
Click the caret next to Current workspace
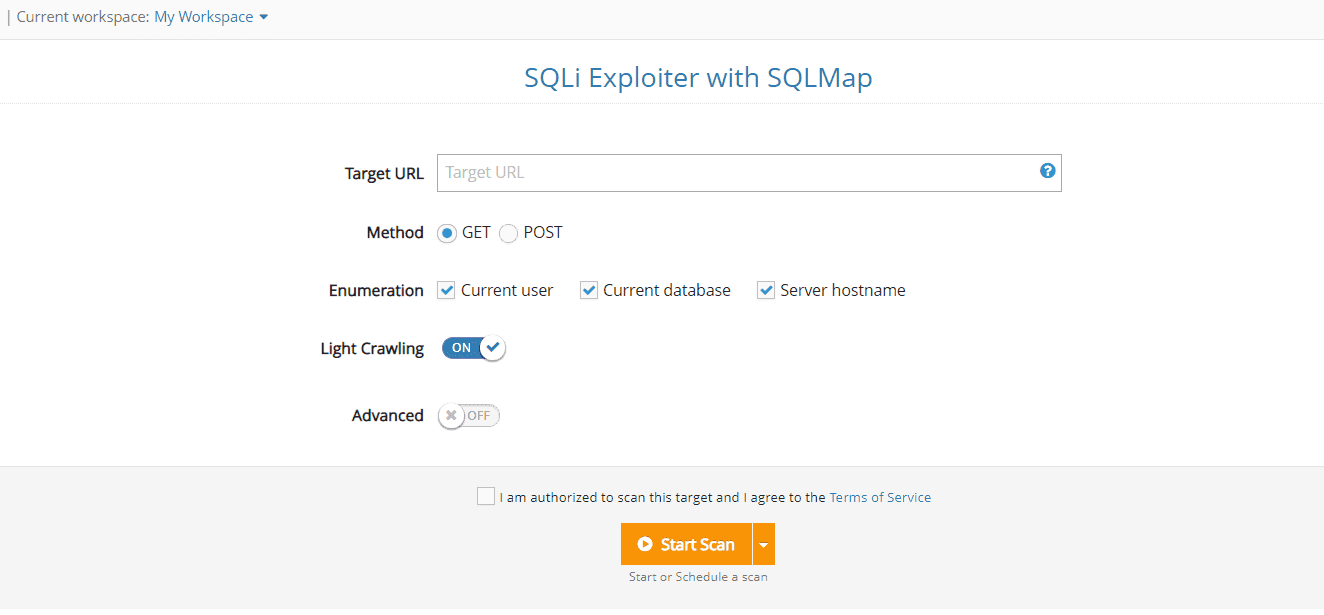tap(263, 17)
